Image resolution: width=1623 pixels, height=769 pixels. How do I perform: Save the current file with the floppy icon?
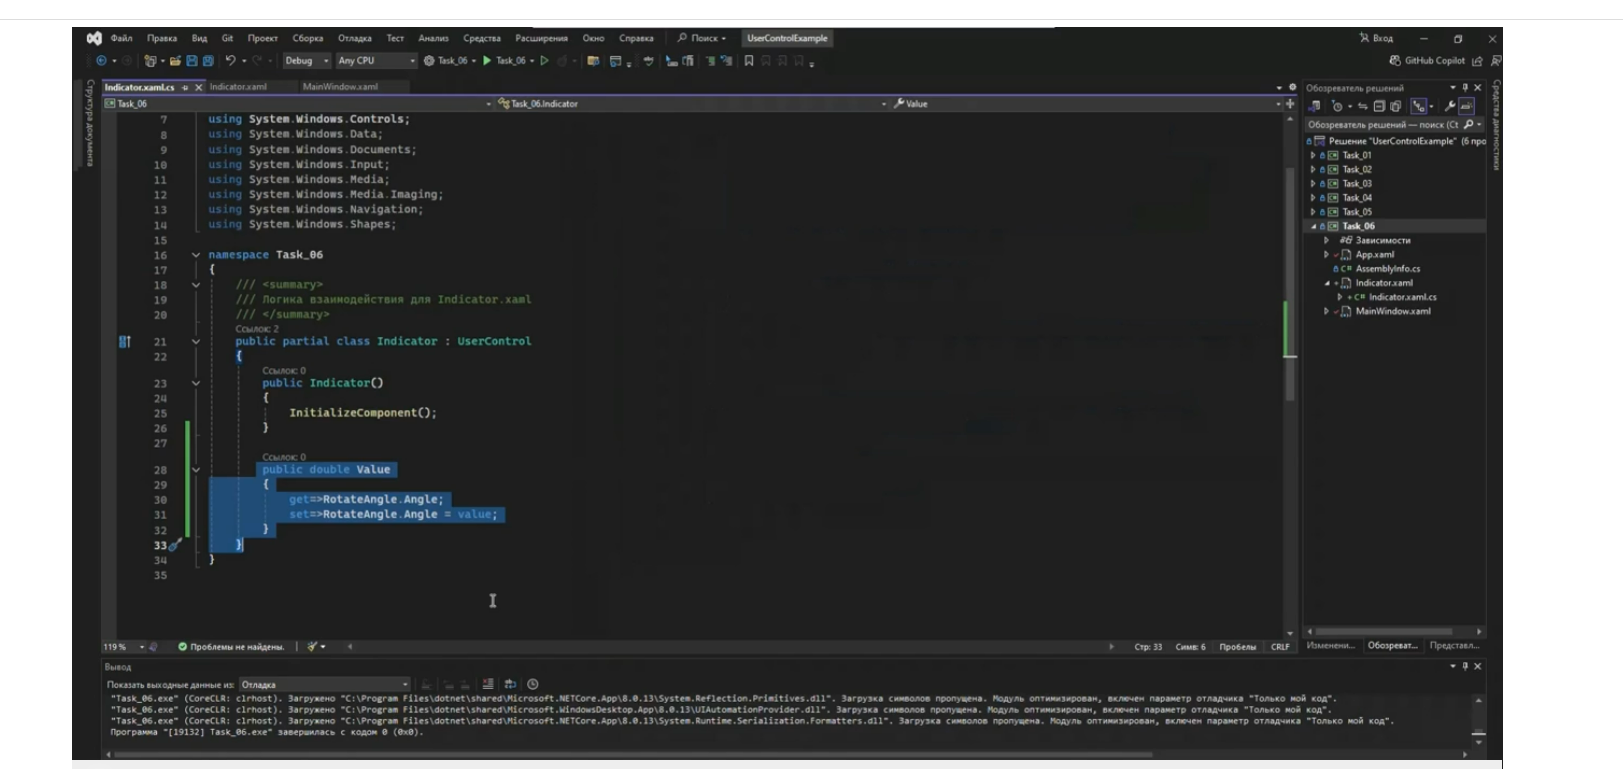pyautogui.click(x=192, y=61)
